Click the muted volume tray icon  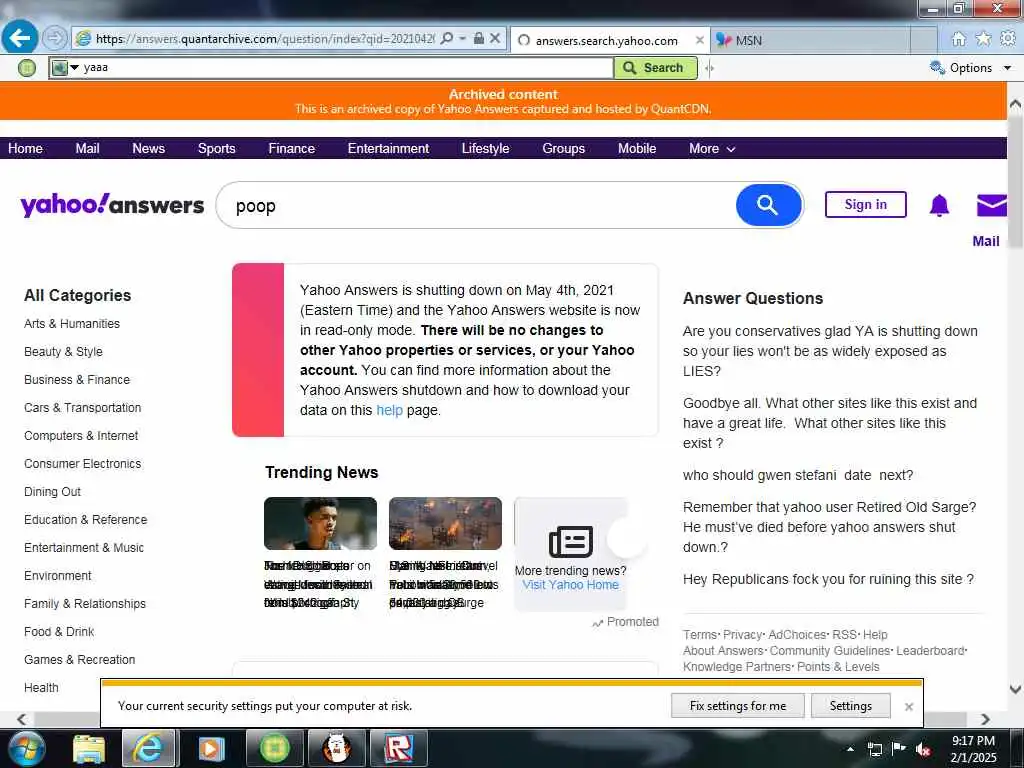tap(923, 750)
